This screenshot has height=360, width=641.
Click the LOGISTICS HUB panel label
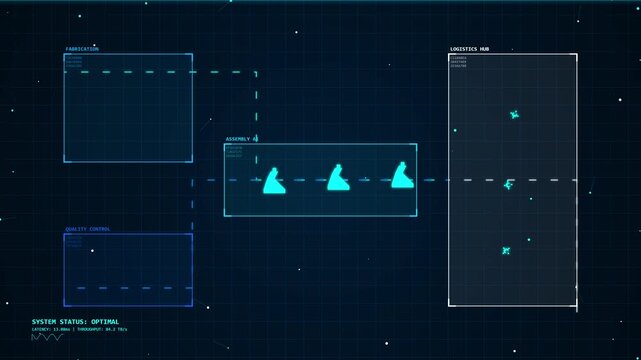click(469, 49)
